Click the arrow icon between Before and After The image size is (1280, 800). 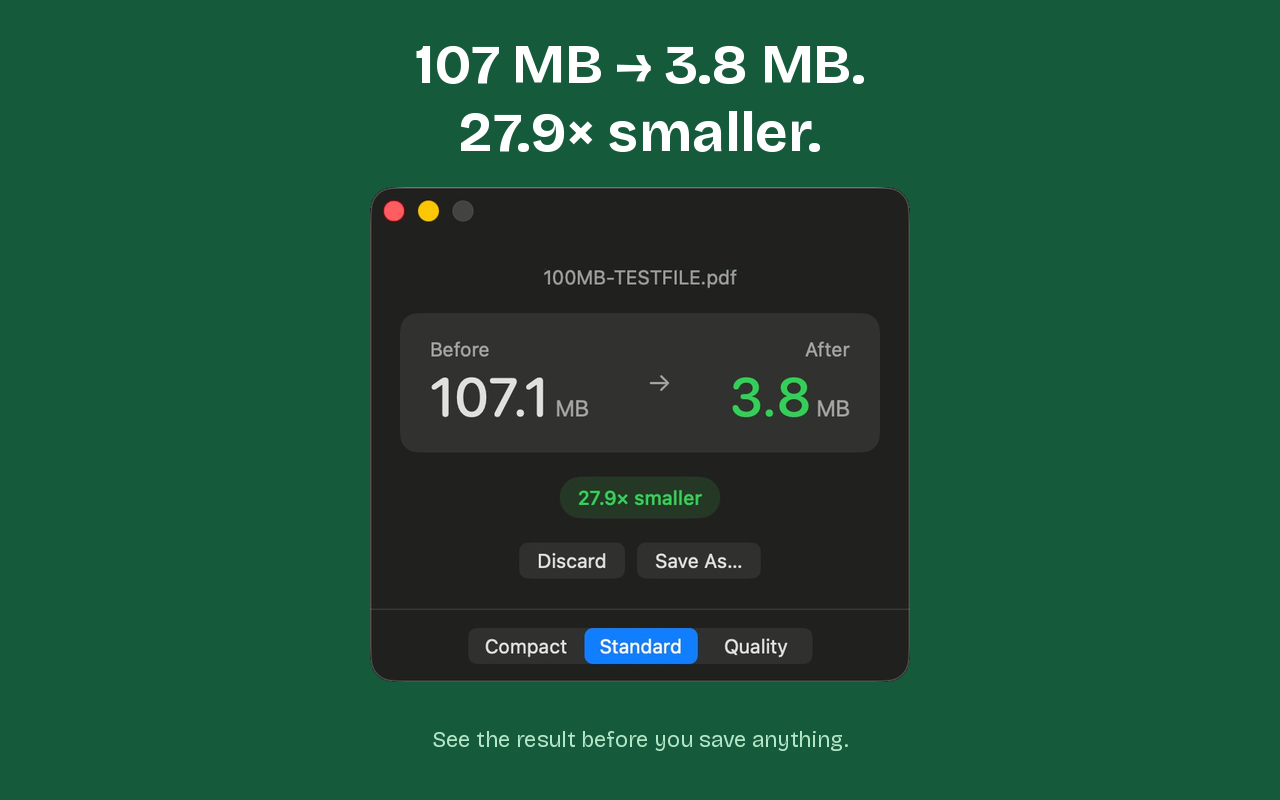659,383
